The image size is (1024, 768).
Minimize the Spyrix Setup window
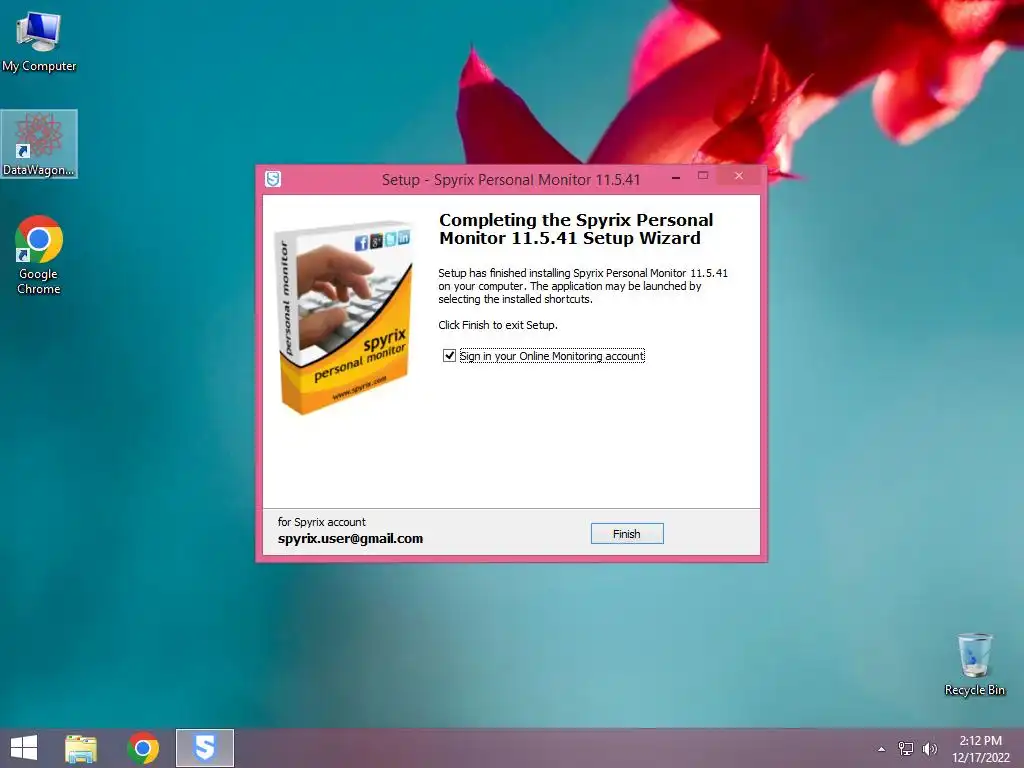(x=676, y=176)
